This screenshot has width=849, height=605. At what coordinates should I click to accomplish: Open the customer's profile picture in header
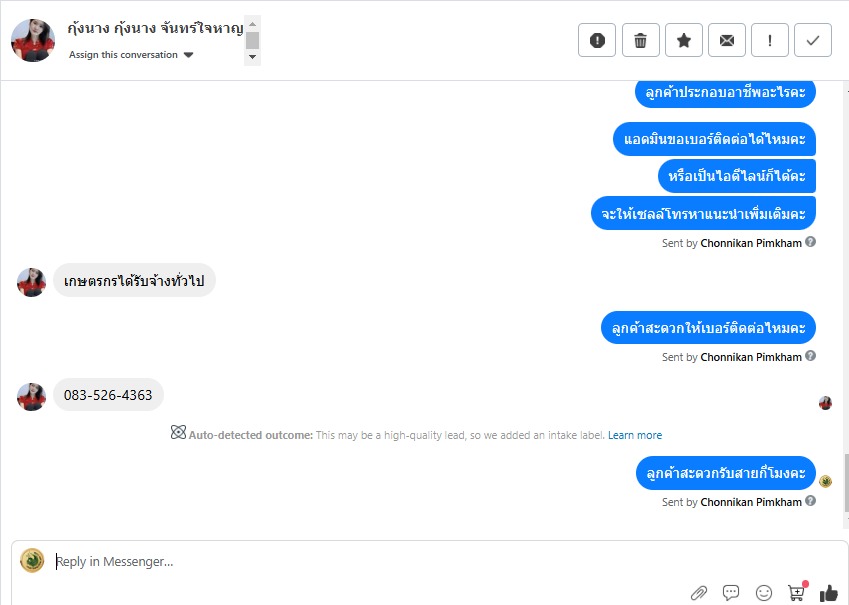point(32,40)
